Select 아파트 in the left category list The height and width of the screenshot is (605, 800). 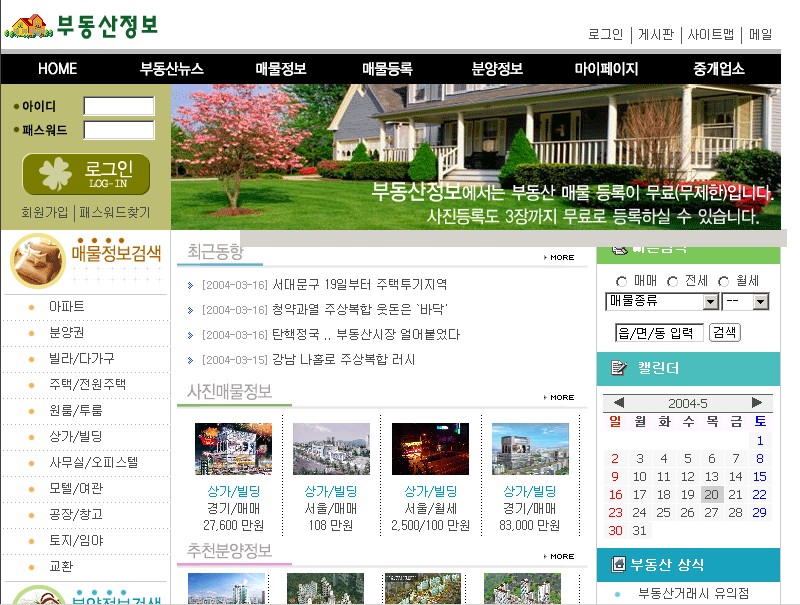click(x=67, y=306)
